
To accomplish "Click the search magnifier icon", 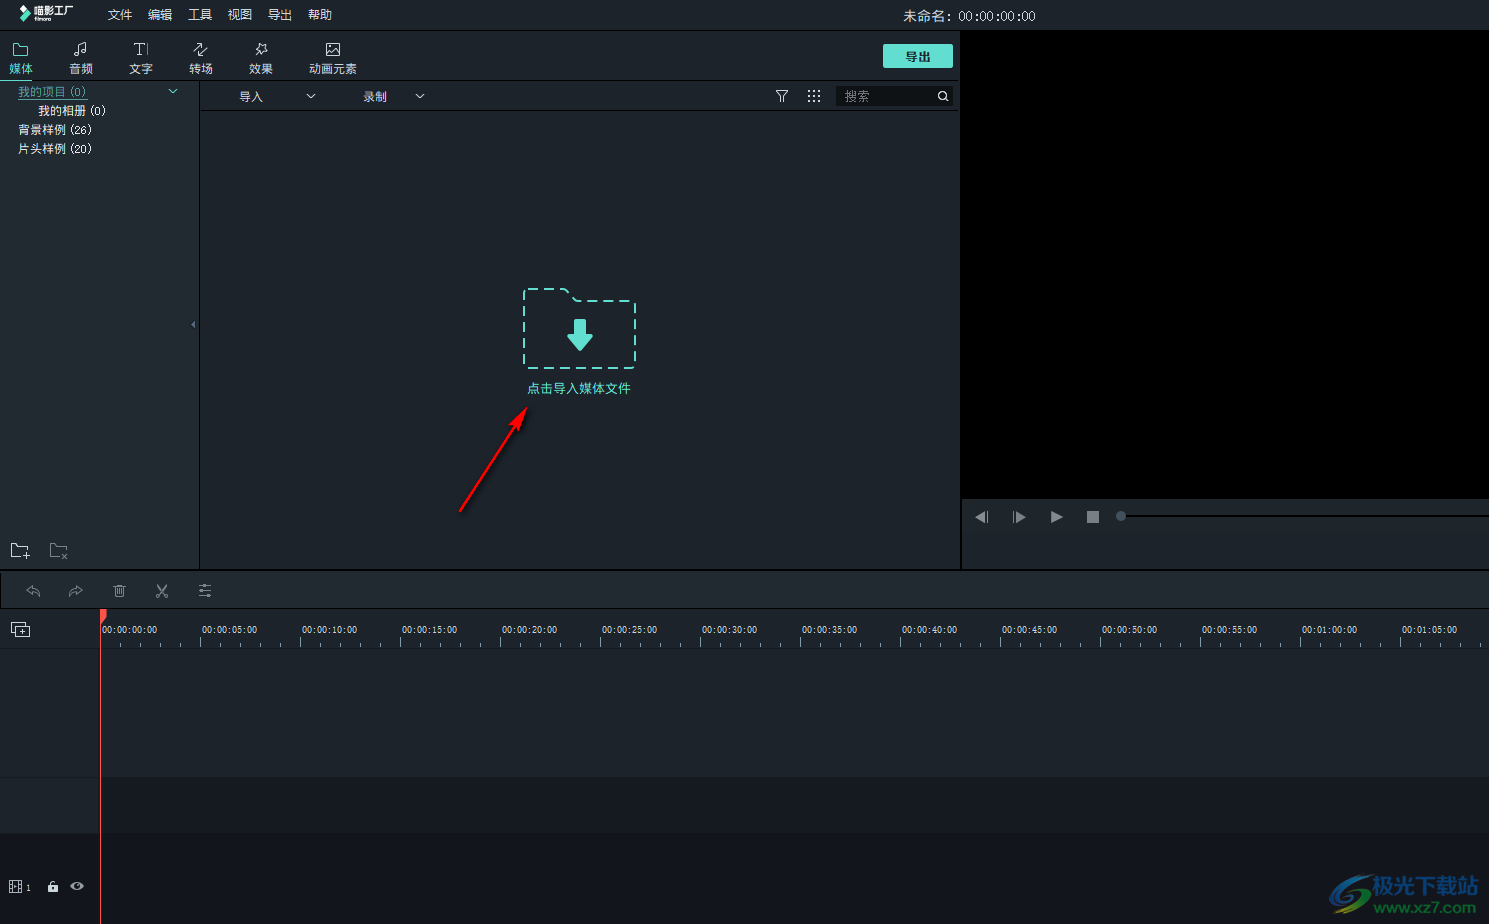I will (943, 96).
